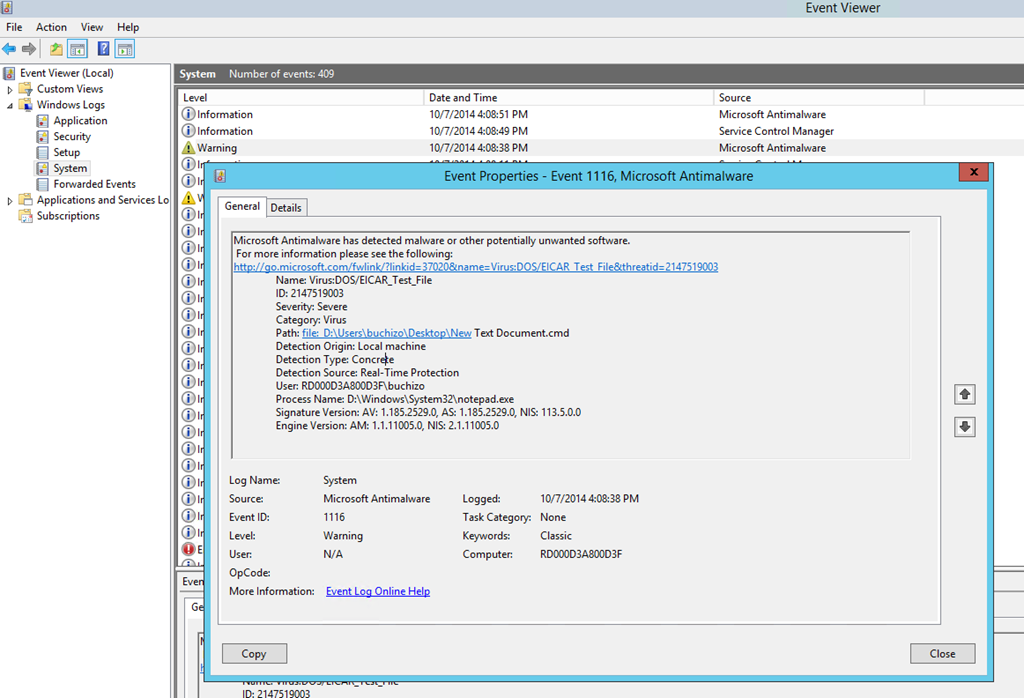1024x698 pixels.
Task: Select the Security log in the tree
Action: coord(72,137)
